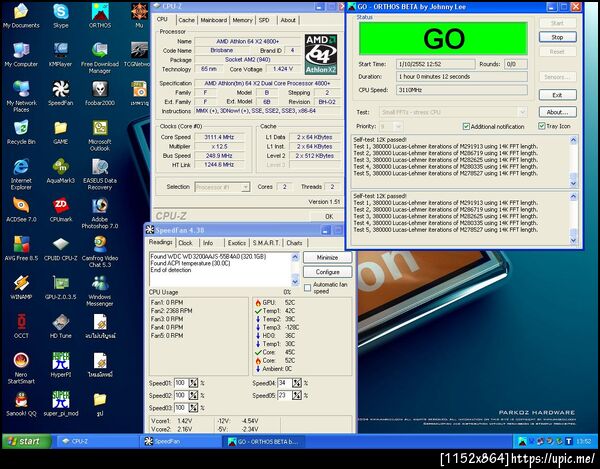Image resolution: width=600 pixels, height=469 pixels.
Task: Open the Recycle Bin
Action: (21, 132)
